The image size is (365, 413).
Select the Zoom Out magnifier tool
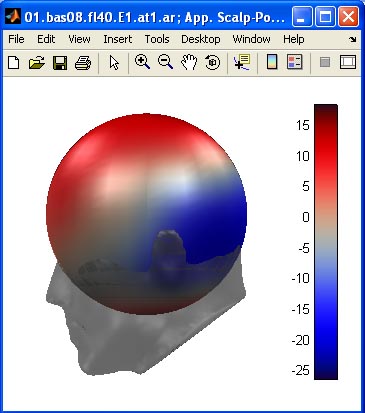[x=165, y=62]
